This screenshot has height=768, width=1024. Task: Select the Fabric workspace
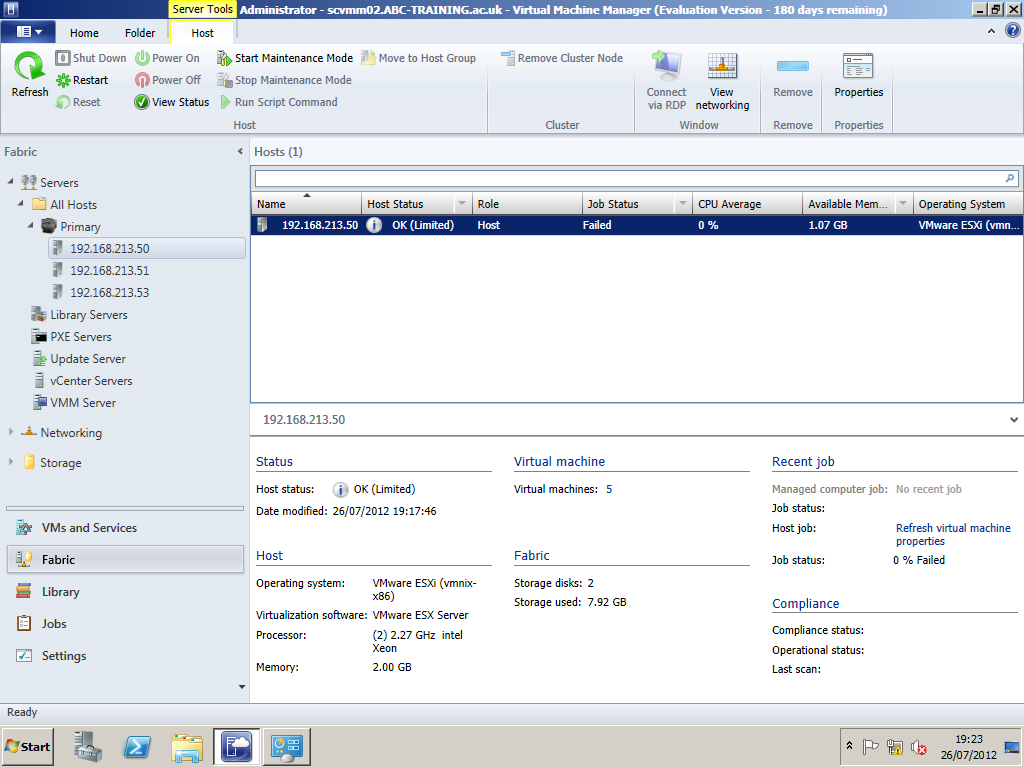click(125, 560)
